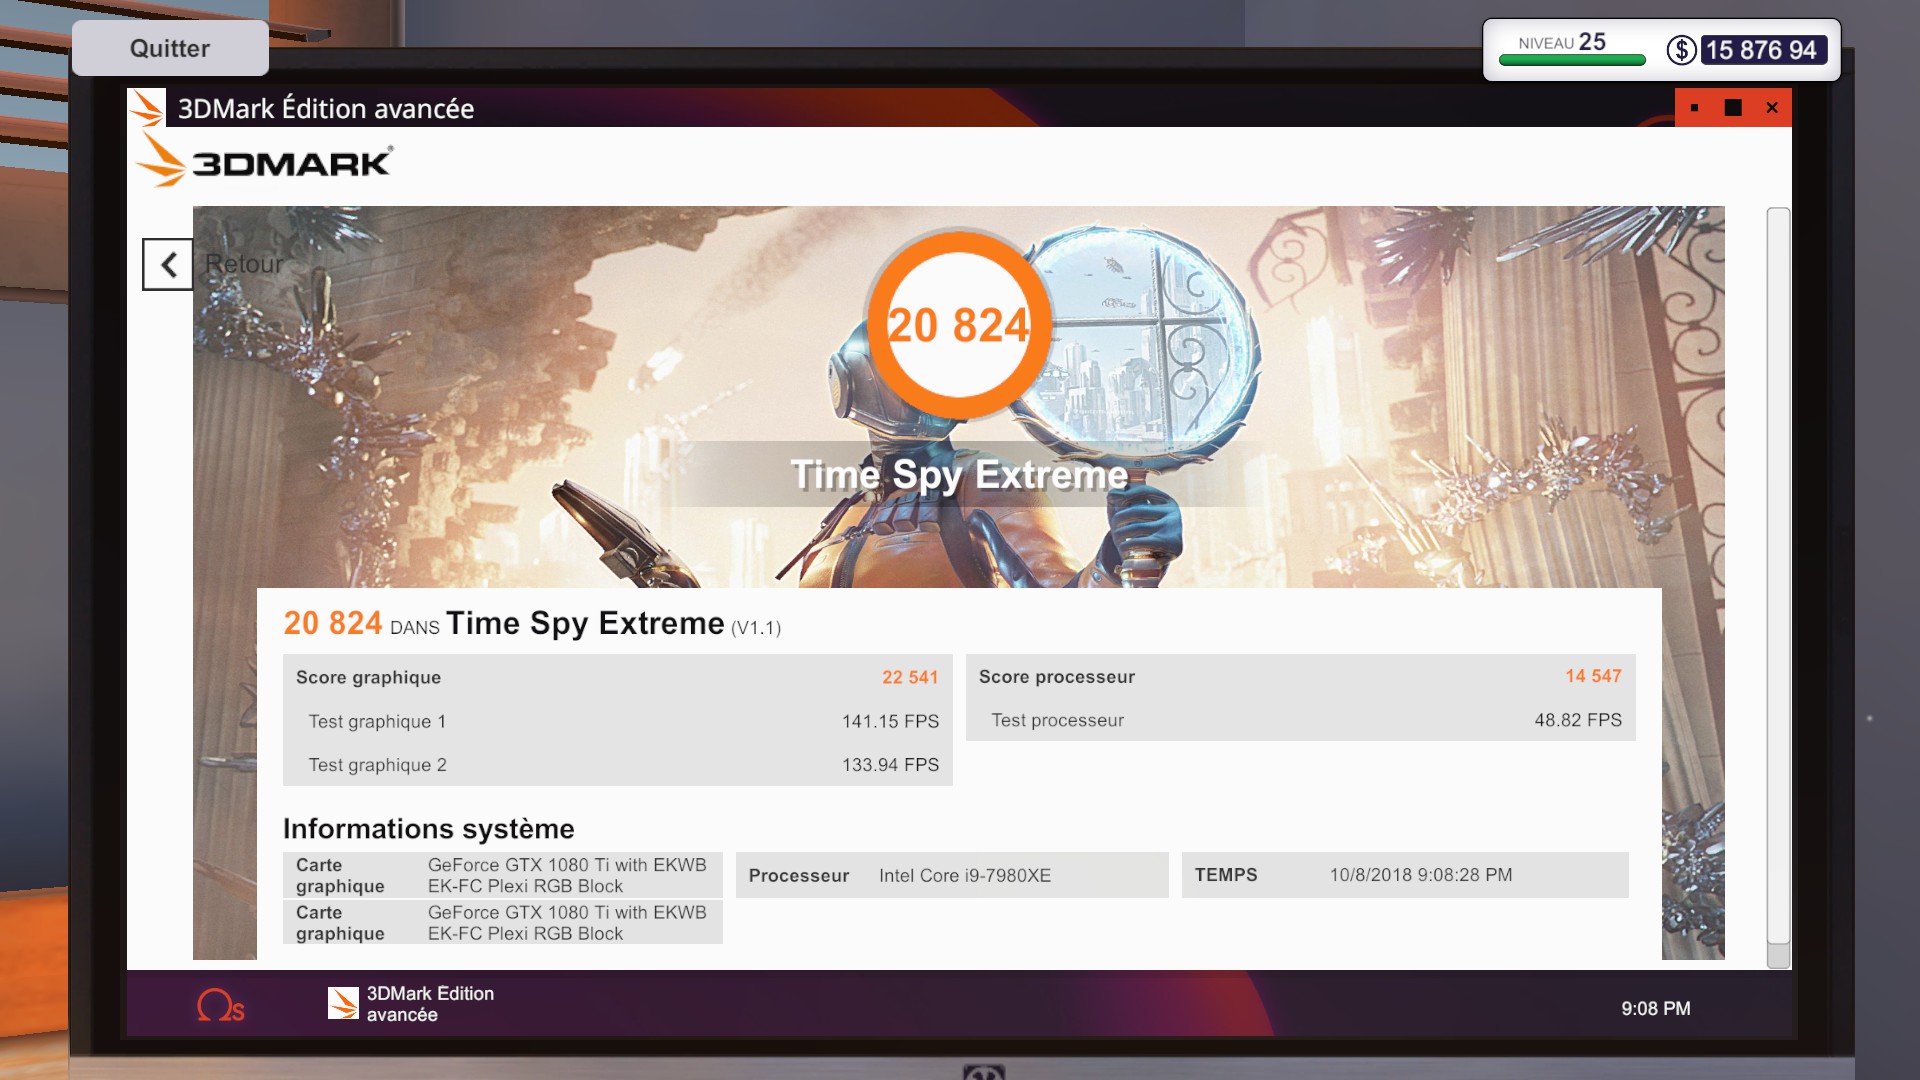Viewport: 1920px width, 1080px height.
Task: Click the Retour label
Action: (x=244, y=264)
